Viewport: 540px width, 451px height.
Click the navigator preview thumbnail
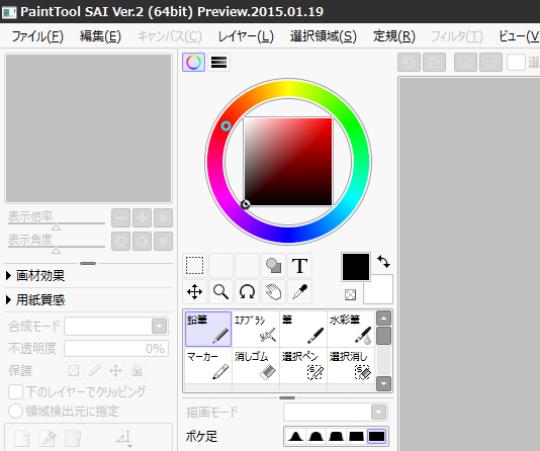[89, 128]
